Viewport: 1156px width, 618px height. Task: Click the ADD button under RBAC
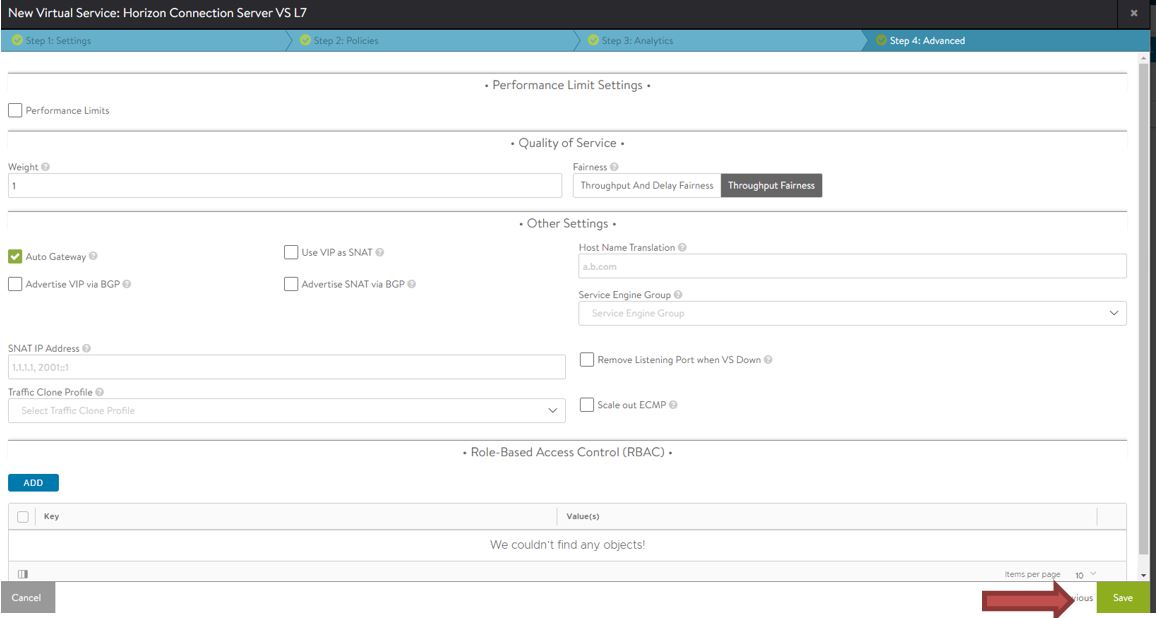[x=33, y=483]
